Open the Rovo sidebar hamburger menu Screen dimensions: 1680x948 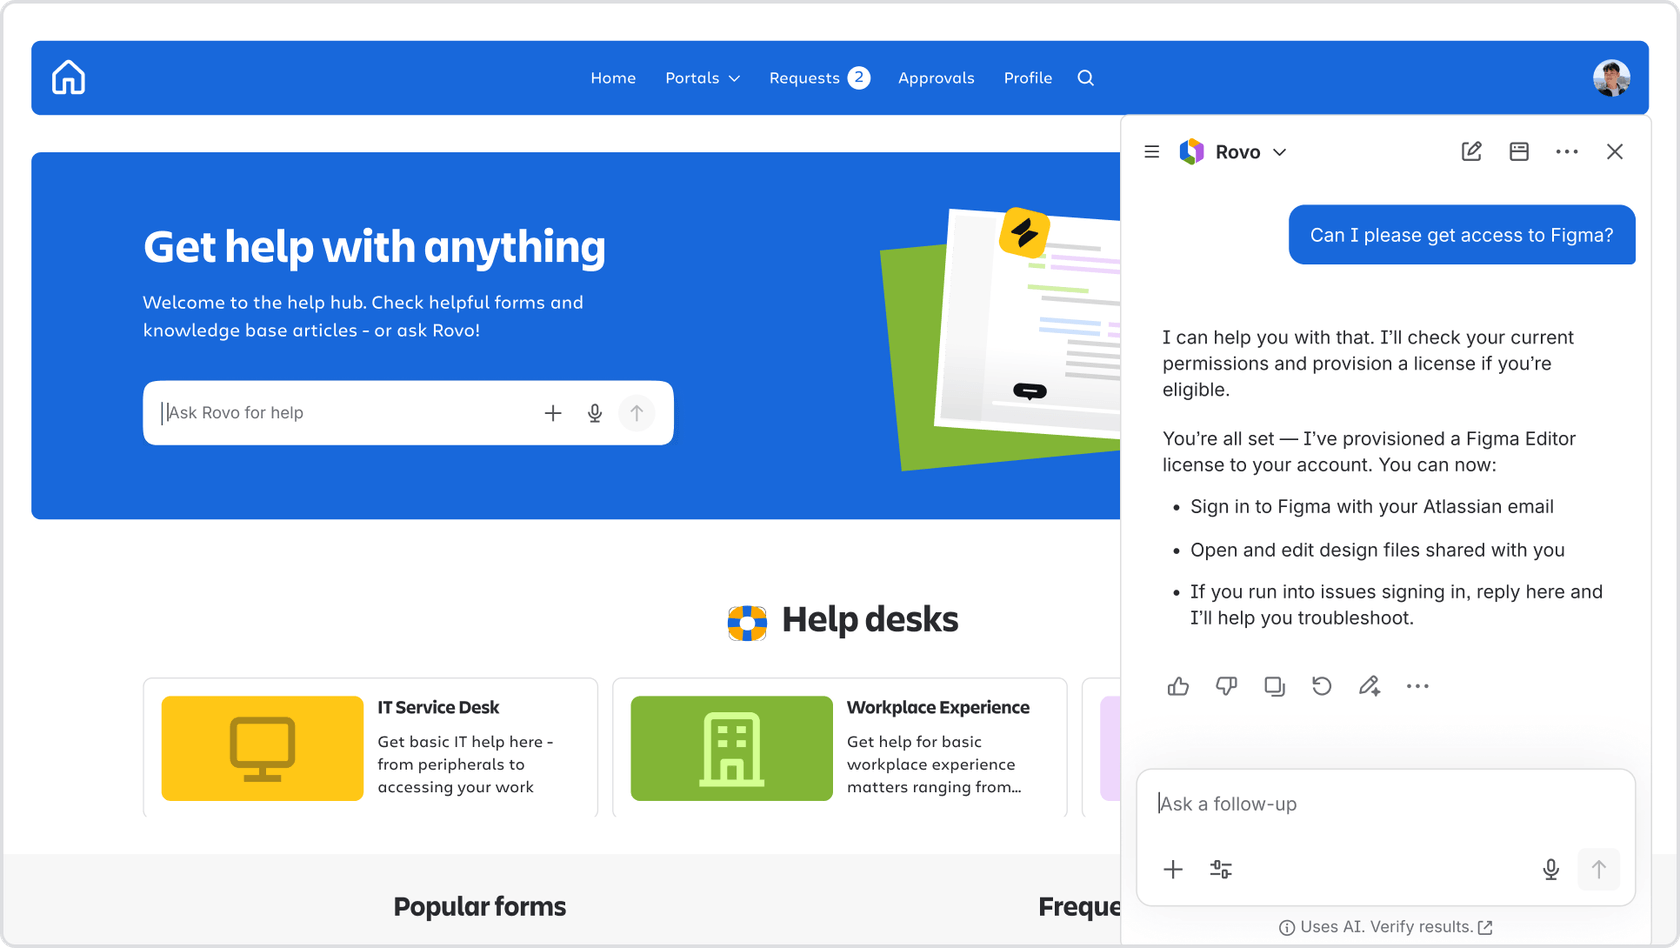[1151, 151]
